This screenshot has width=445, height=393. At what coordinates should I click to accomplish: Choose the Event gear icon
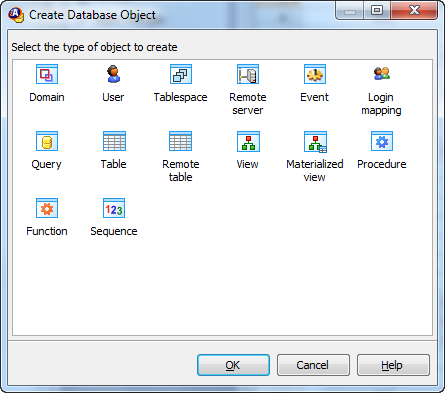315,74
